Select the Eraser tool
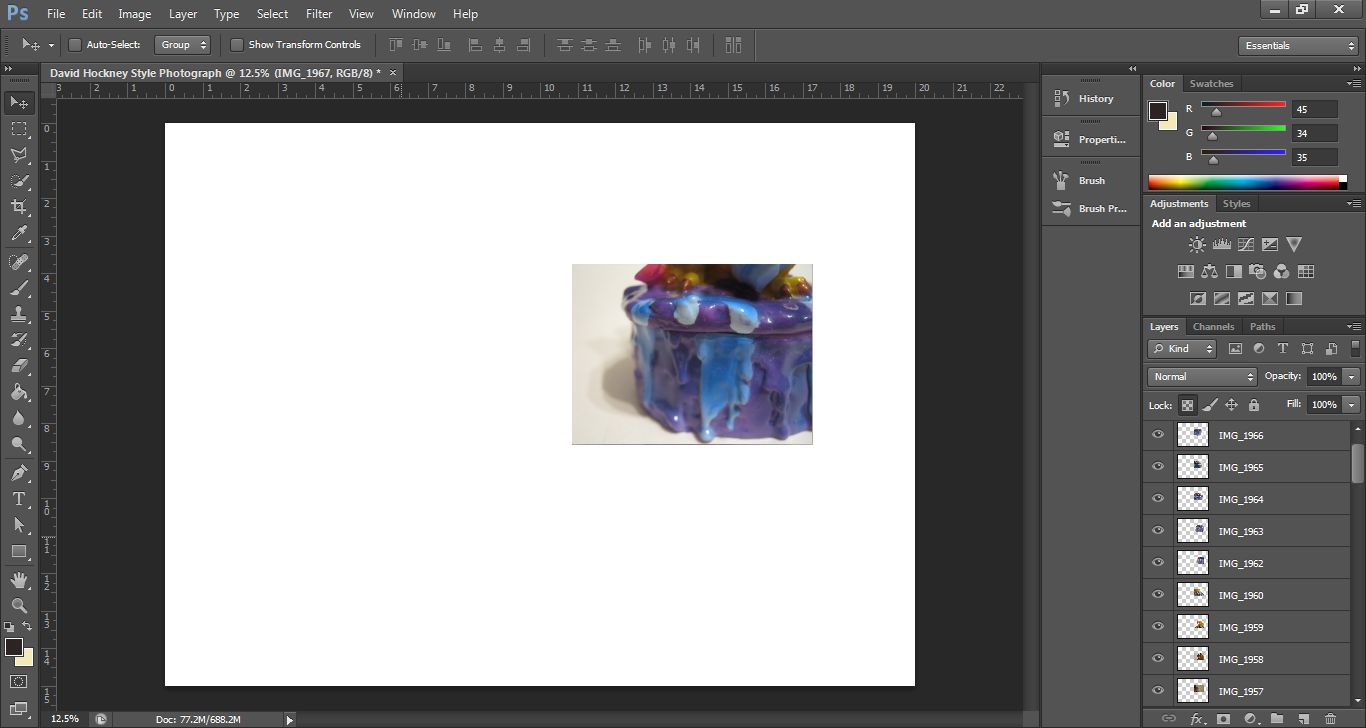1366x728 pixels. tap(19, 366)
